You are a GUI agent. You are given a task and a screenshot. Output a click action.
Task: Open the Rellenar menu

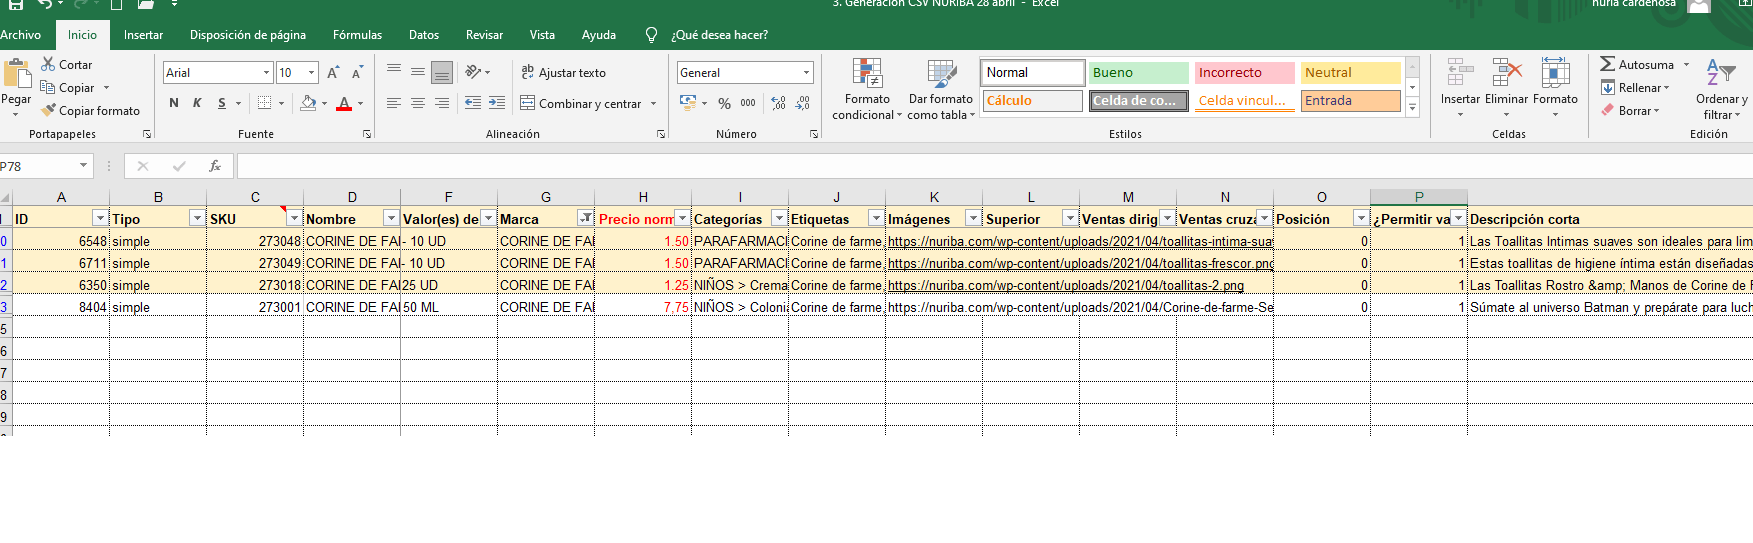(x=1635, y=87)
